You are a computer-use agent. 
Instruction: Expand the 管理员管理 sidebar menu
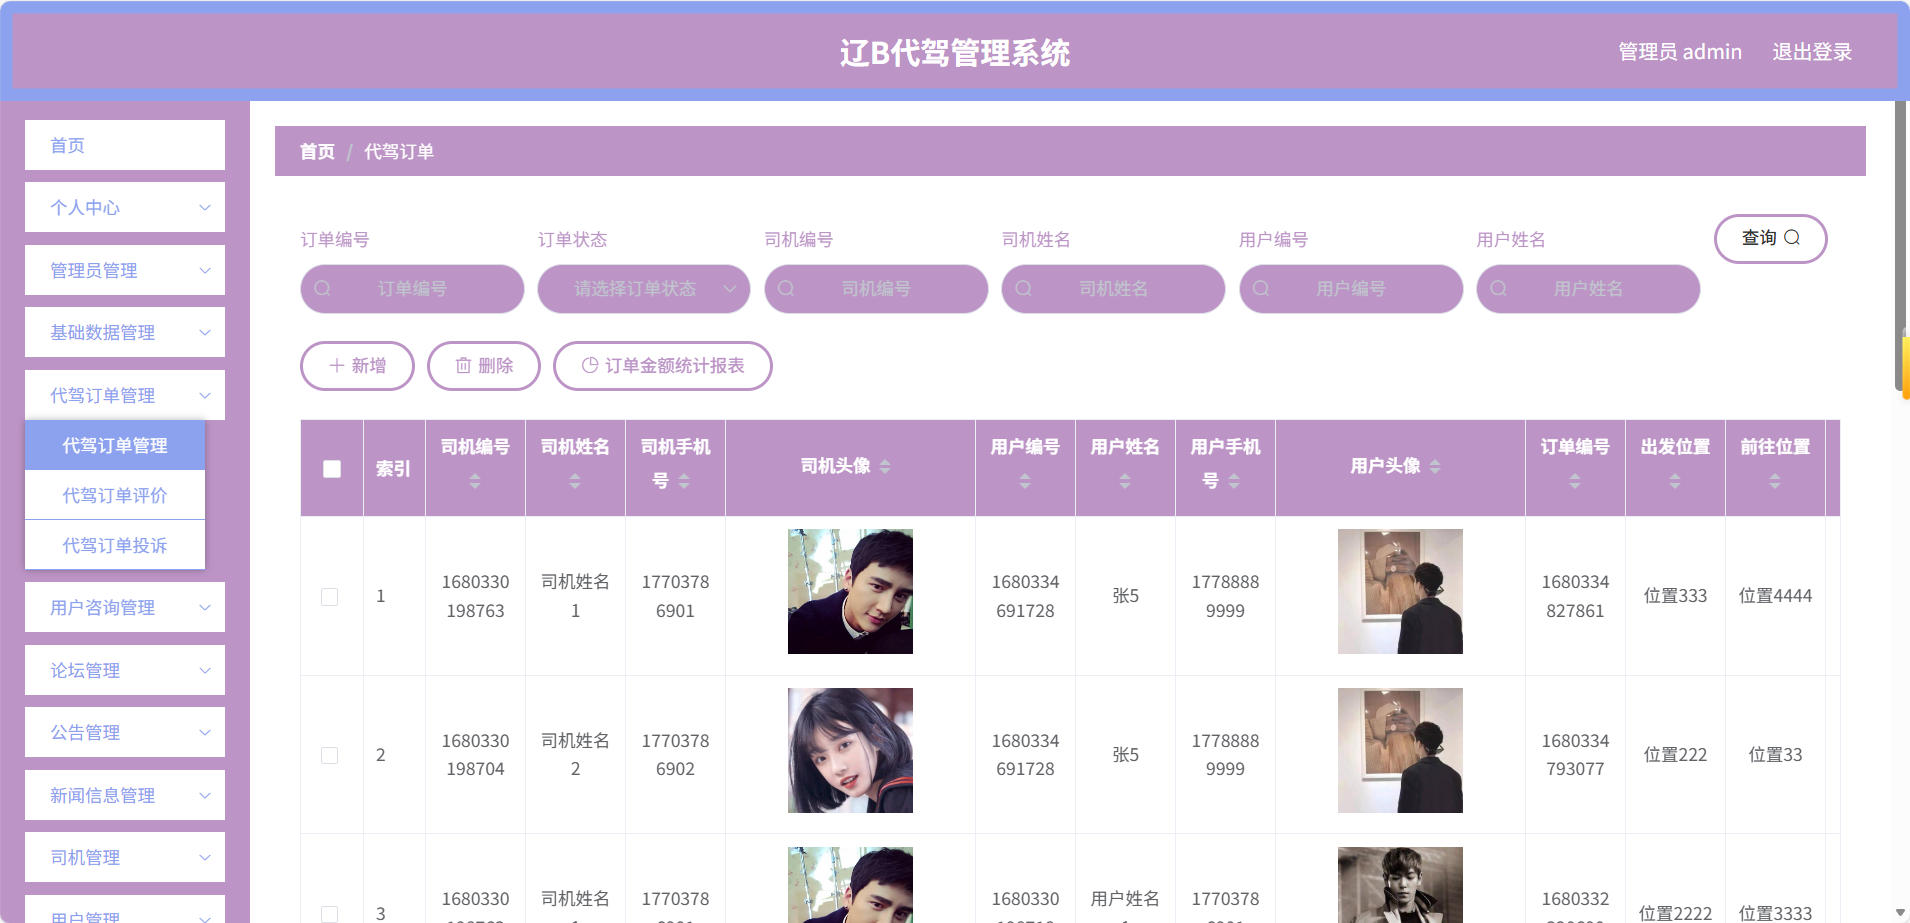pos(125,270)
